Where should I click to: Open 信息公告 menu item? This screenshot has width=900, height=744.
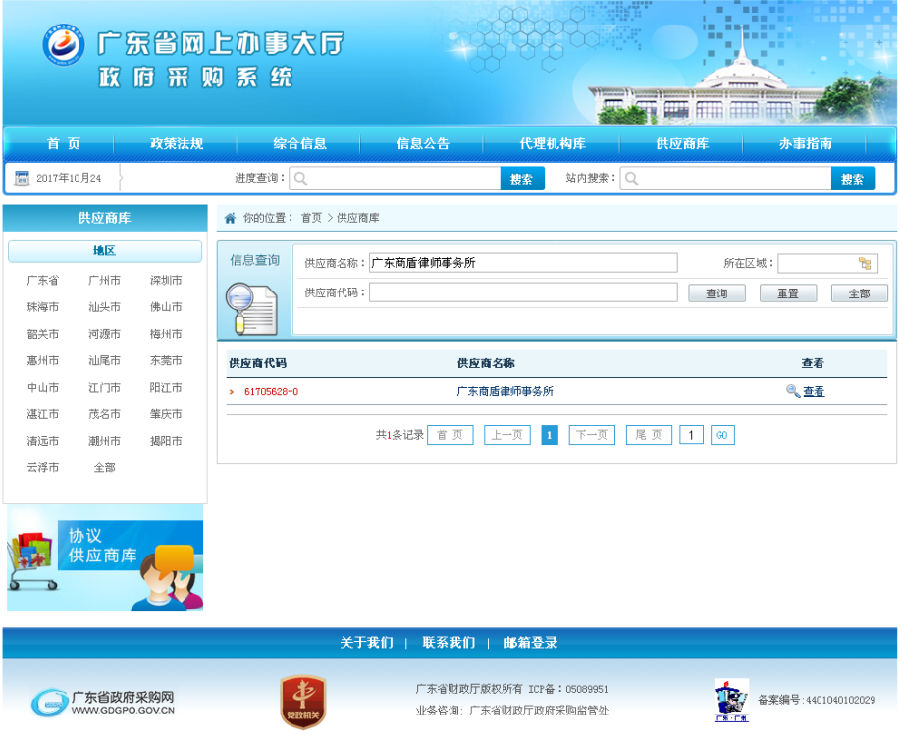click(x=423, y=144)
